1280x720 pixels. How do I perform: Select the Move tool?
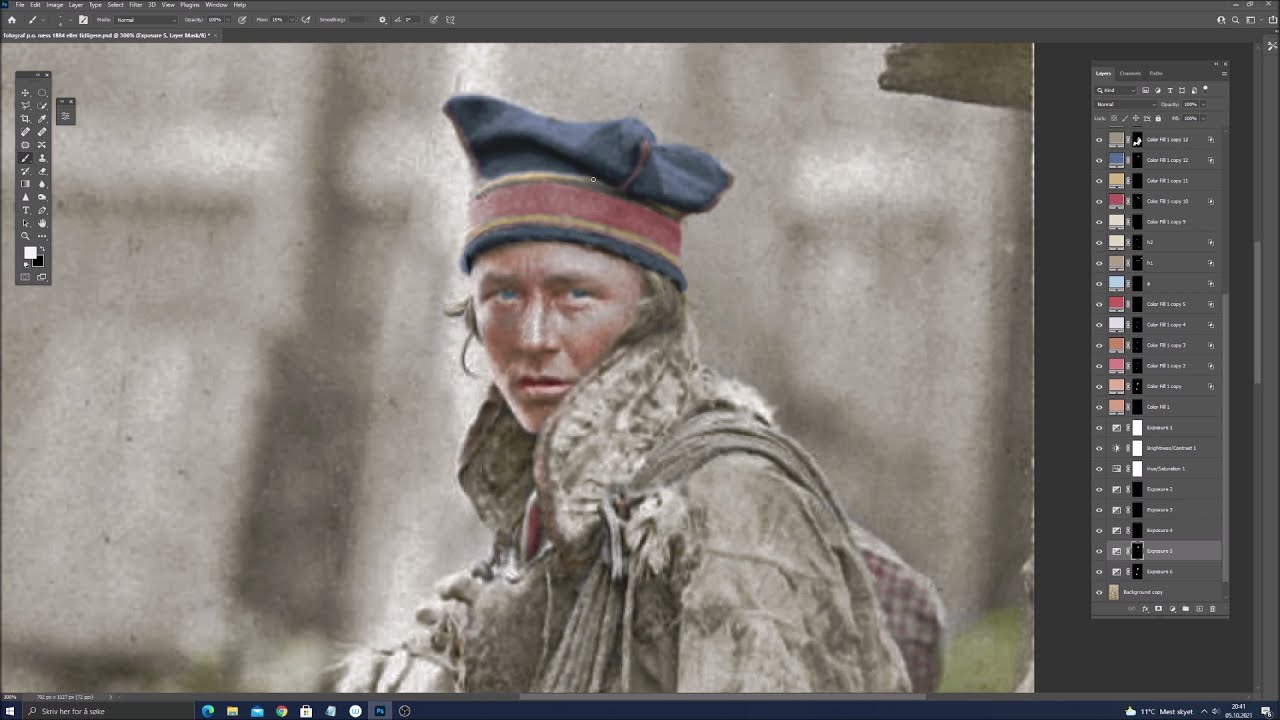pyautogui.click(x=25, y=93)
